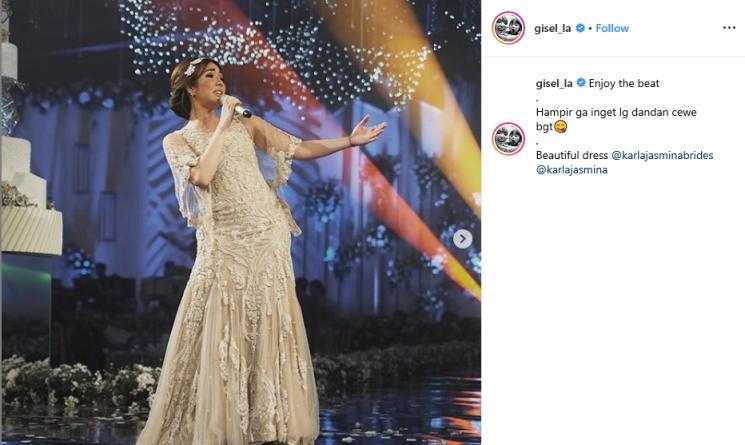Click verified badge next to header username
The width and height of the screenshot is (745, 445).
tap(580, 28)
